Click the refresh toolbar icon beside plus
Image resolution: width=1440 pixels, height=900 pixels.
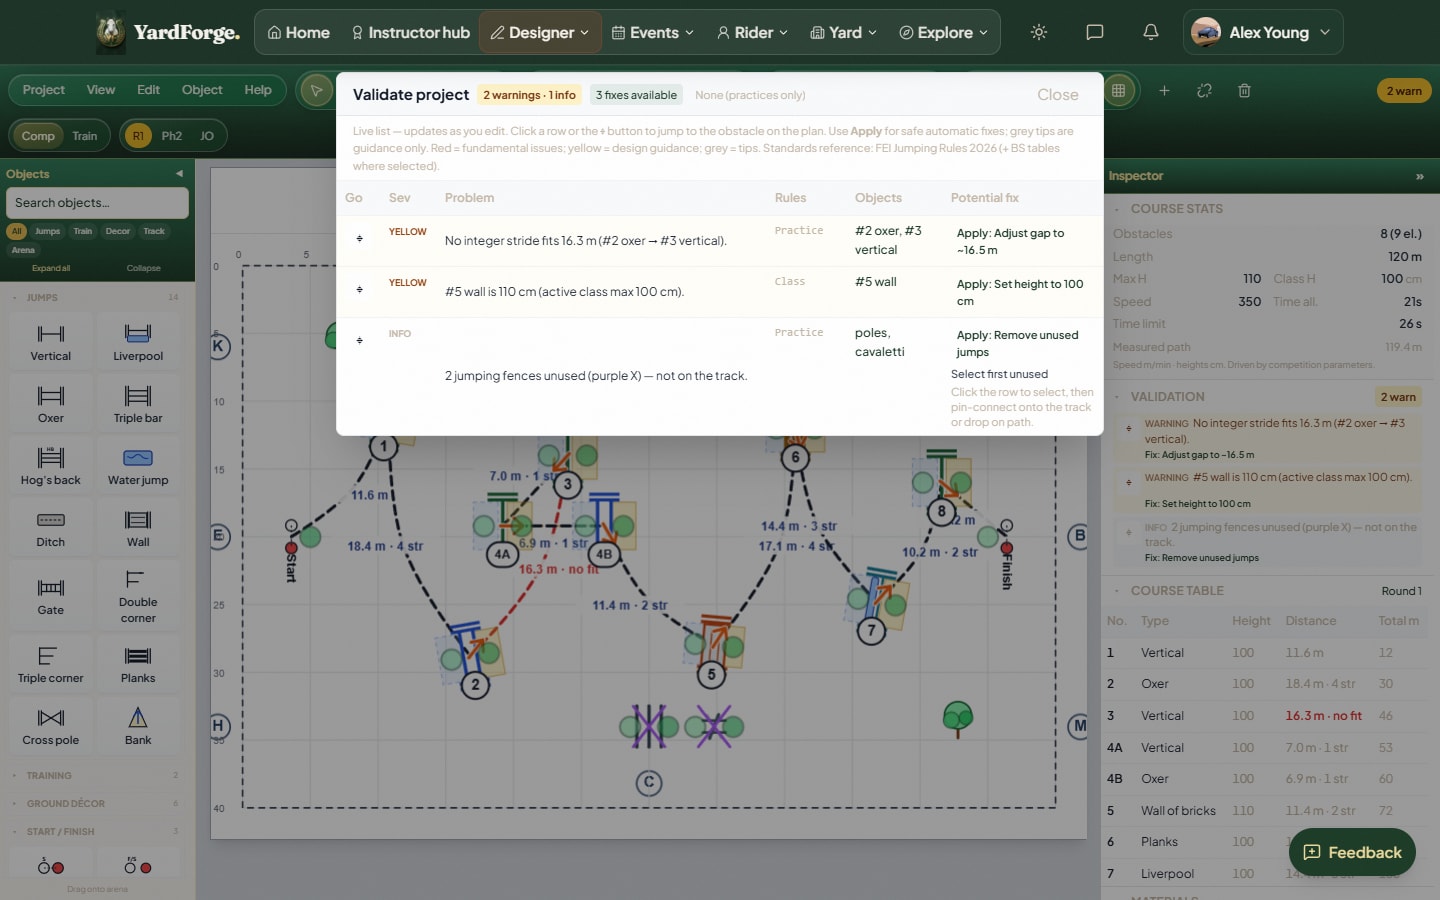1204,90
